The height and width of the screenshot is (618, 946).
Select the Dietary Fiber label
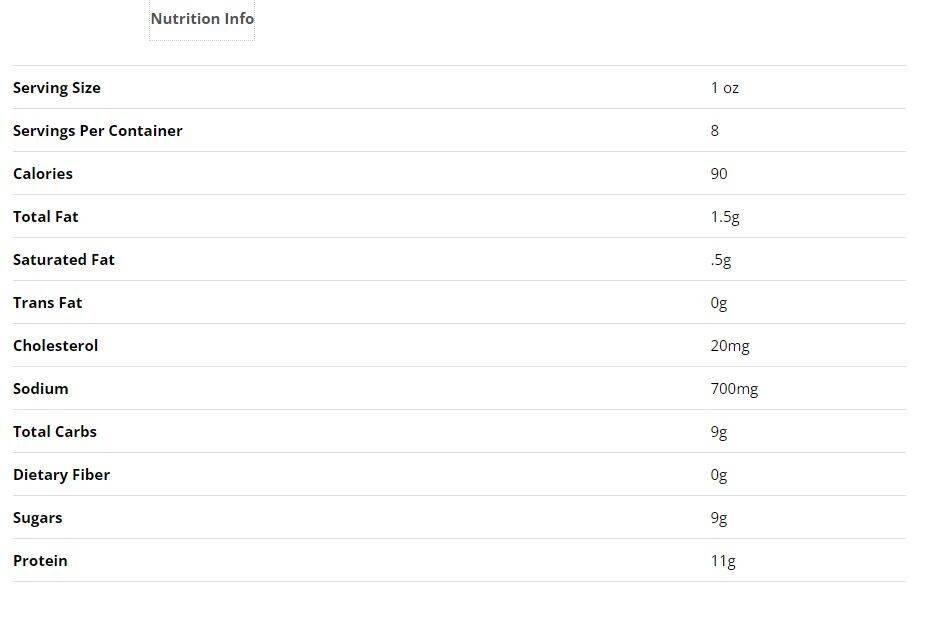[62, 475]
